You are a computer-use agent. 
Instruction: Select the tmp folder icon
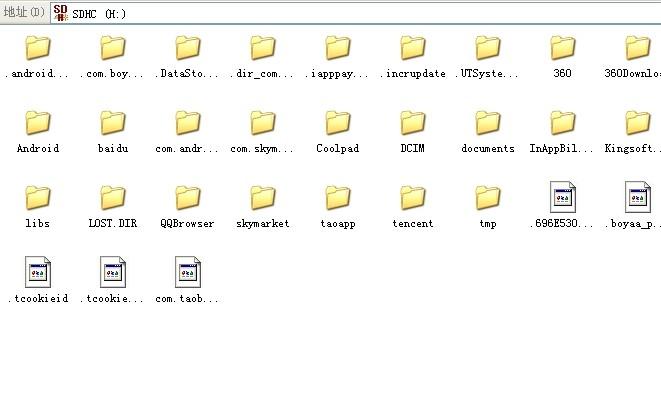click(x=488, y=198)
